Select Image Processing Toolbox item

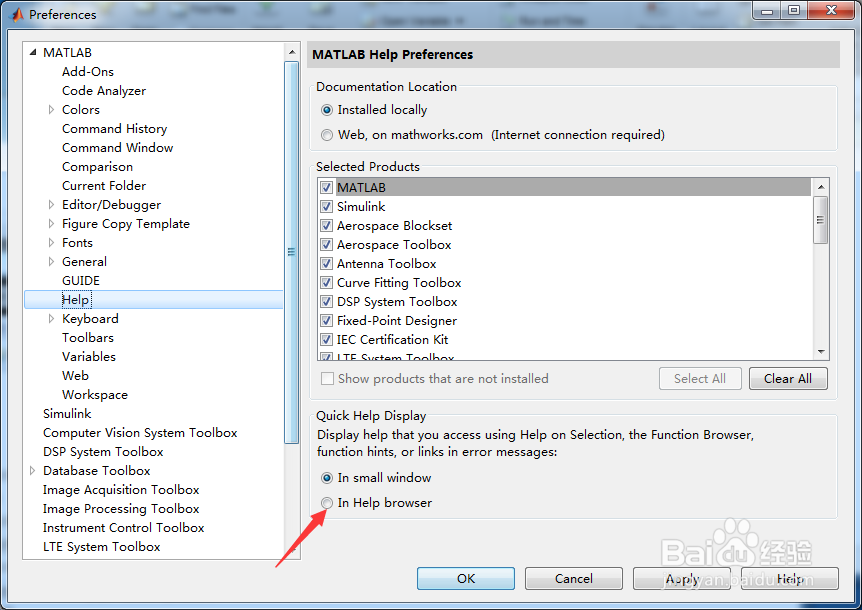pyautogui.click(x=121, y=509)
